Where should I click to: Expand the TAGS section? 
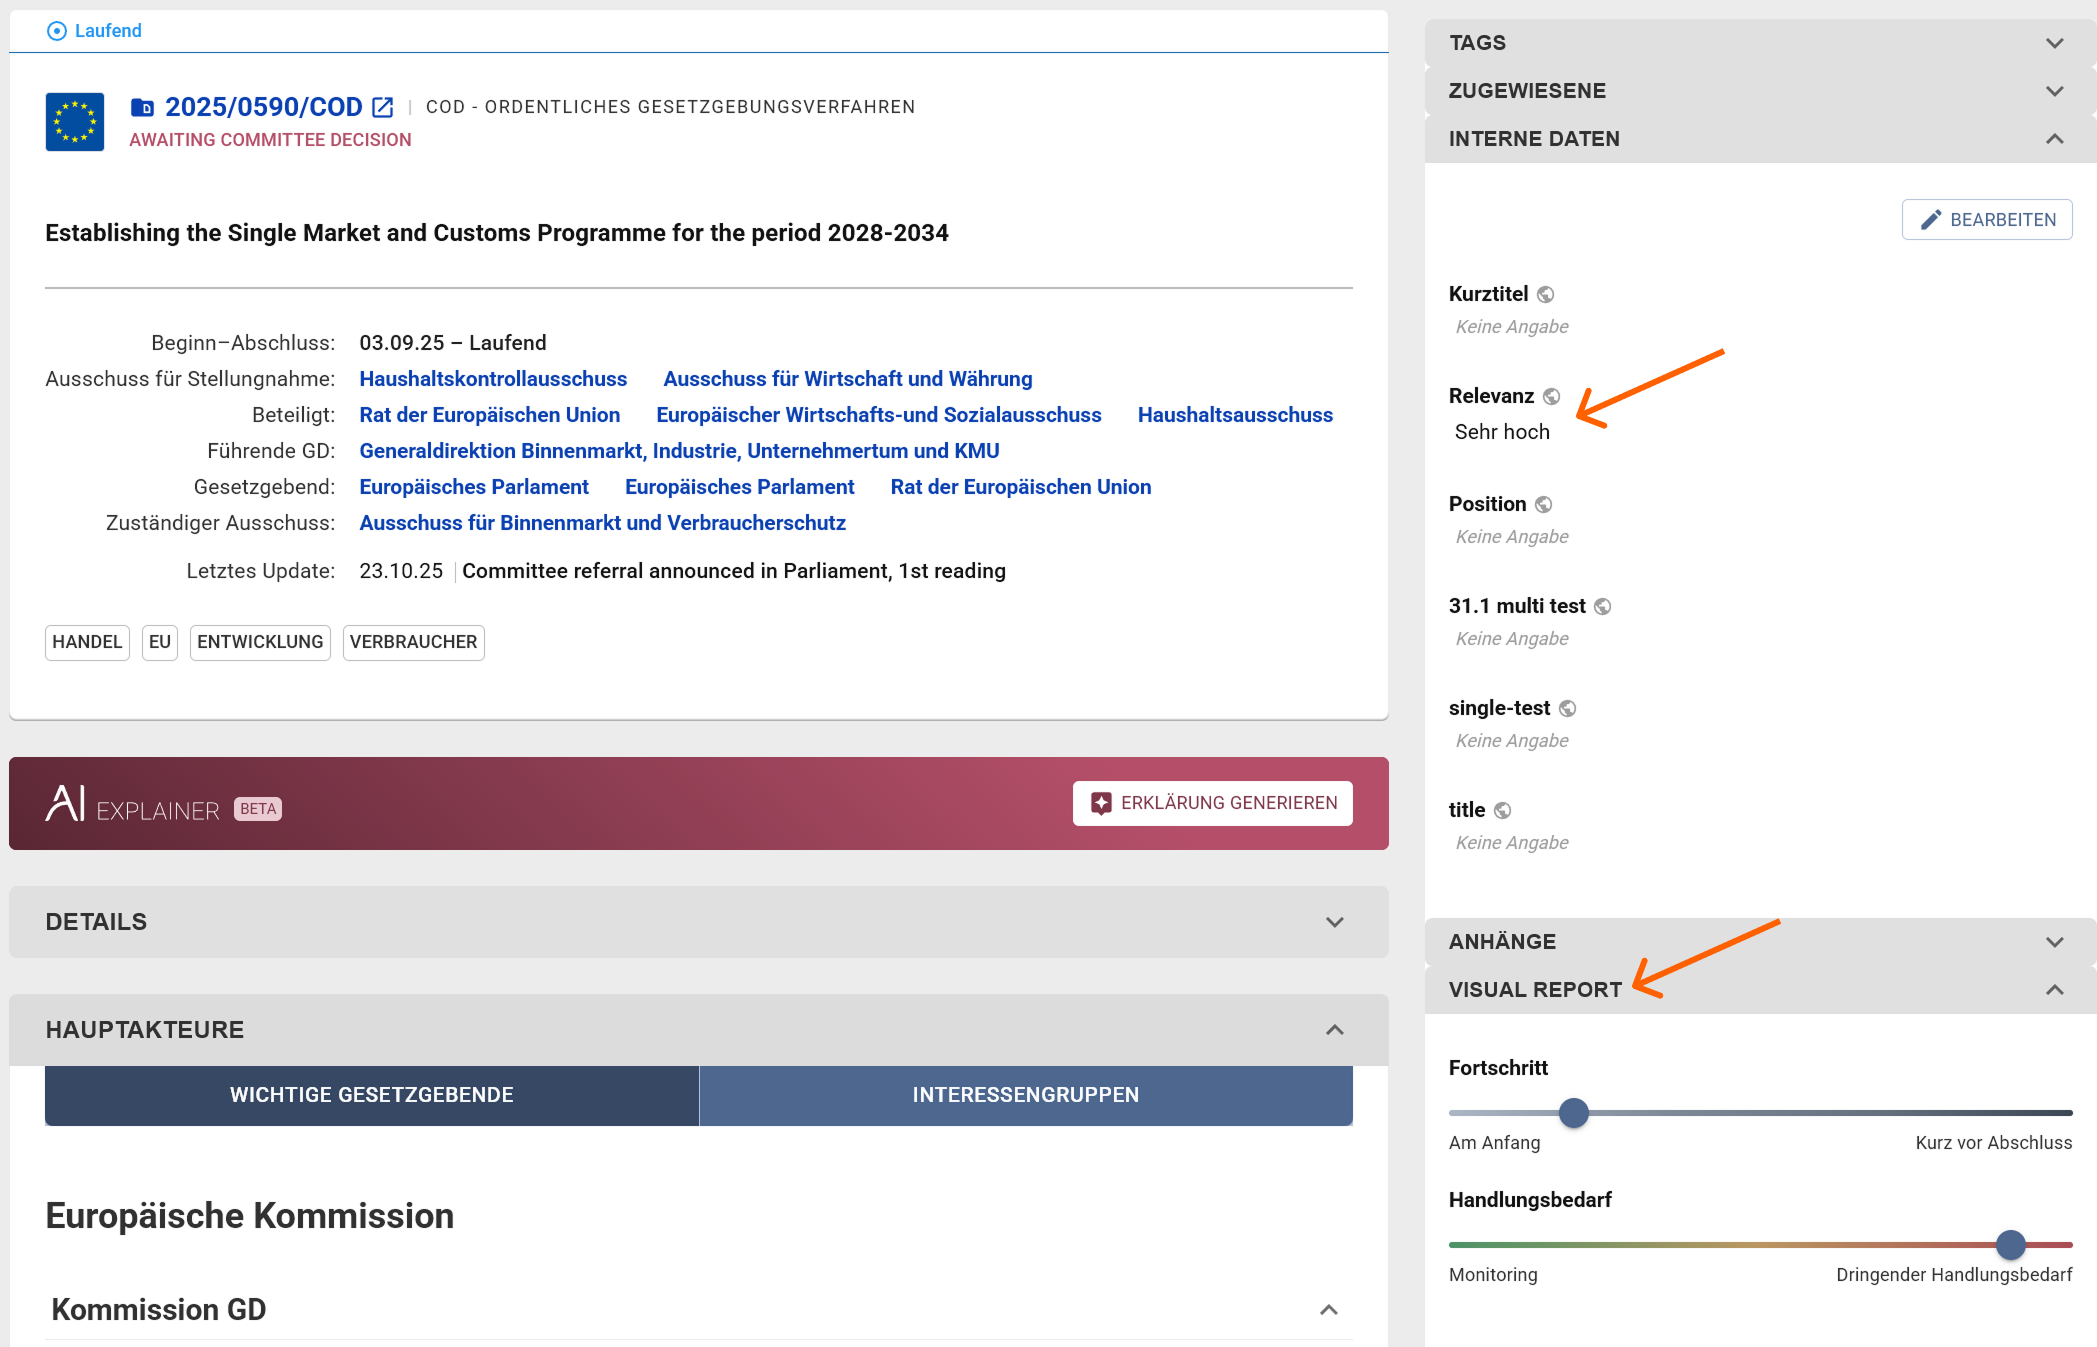pyautogui.click(x=2054, y=43)
